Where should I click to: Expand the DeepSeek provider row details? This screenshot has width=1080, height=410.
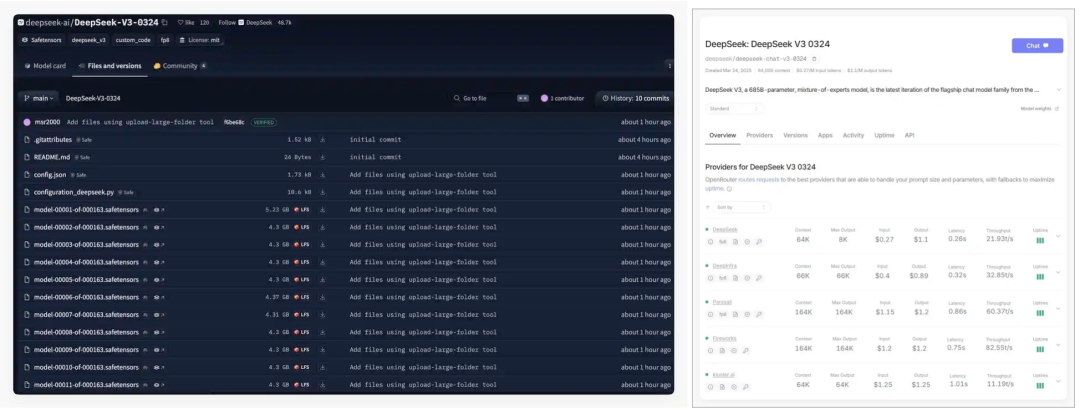point(1058,236)
